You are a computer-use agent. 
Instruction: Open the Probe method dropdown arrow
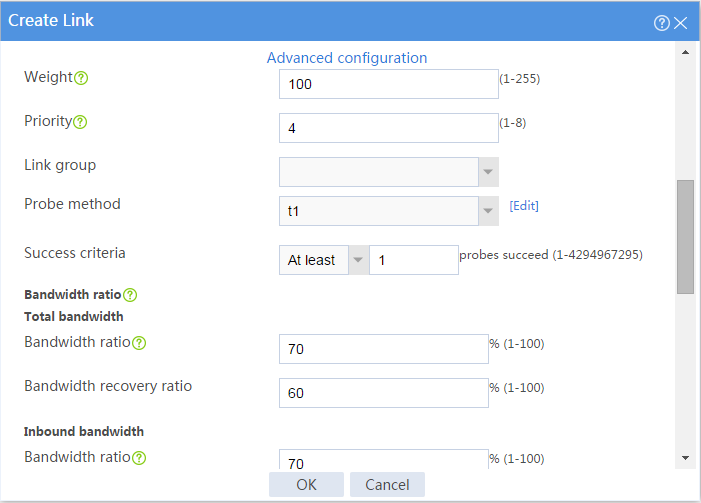point(488,211)
